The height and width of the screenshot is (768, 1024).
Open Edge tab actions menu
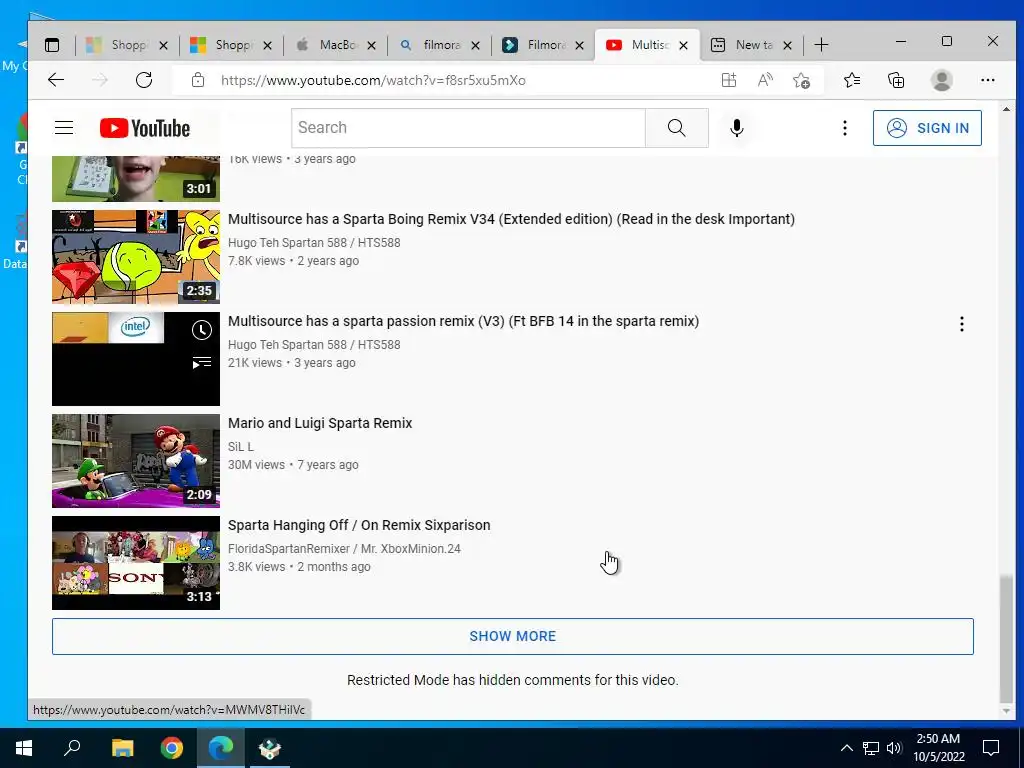coord(52,45)
